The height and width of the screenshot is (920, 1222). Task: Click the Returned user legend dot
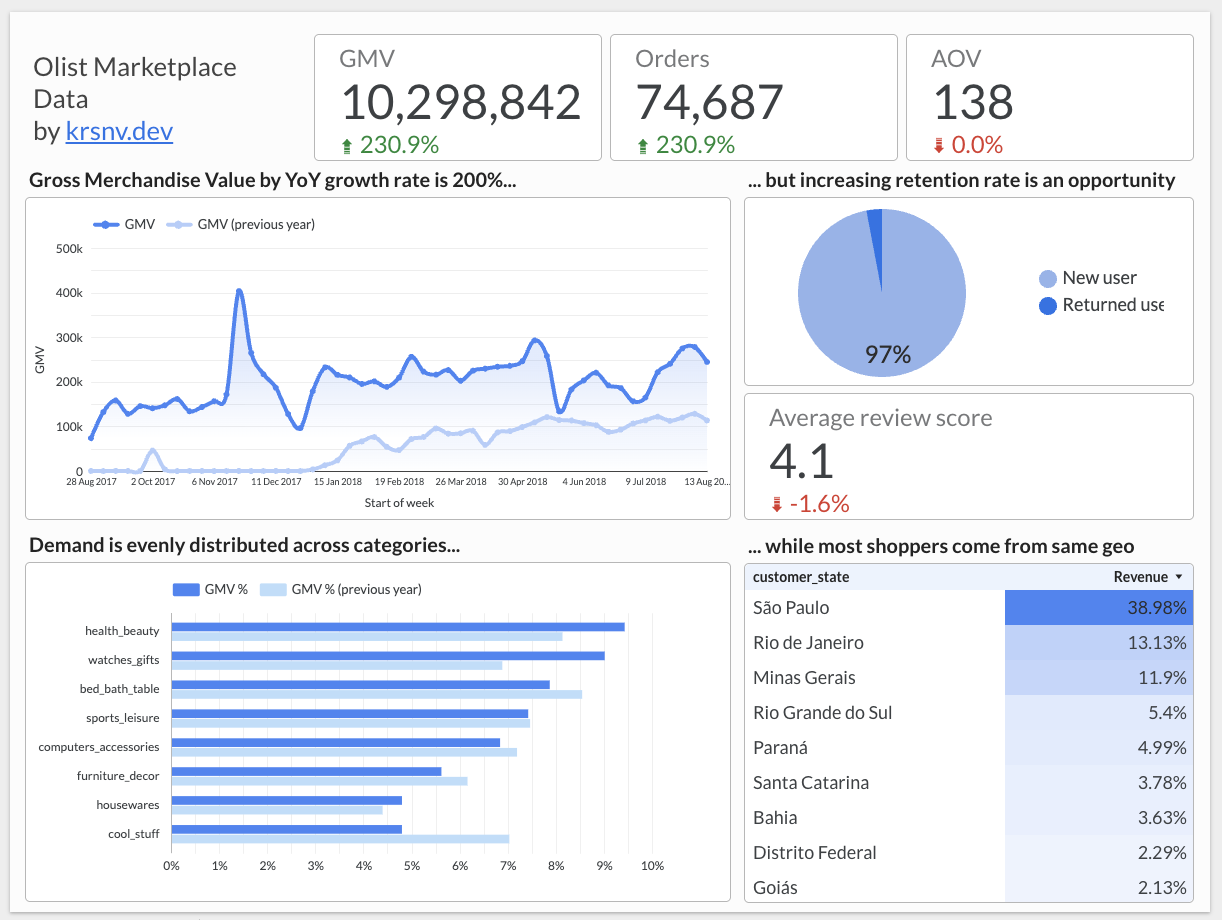1049,305
